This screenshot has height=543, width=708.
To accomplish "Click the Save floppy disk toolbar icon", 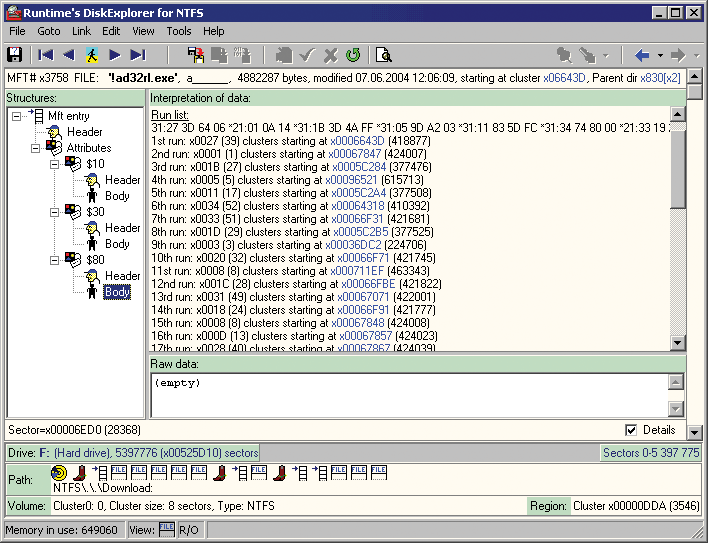I will pyautogui.click(x=14, y=55).
